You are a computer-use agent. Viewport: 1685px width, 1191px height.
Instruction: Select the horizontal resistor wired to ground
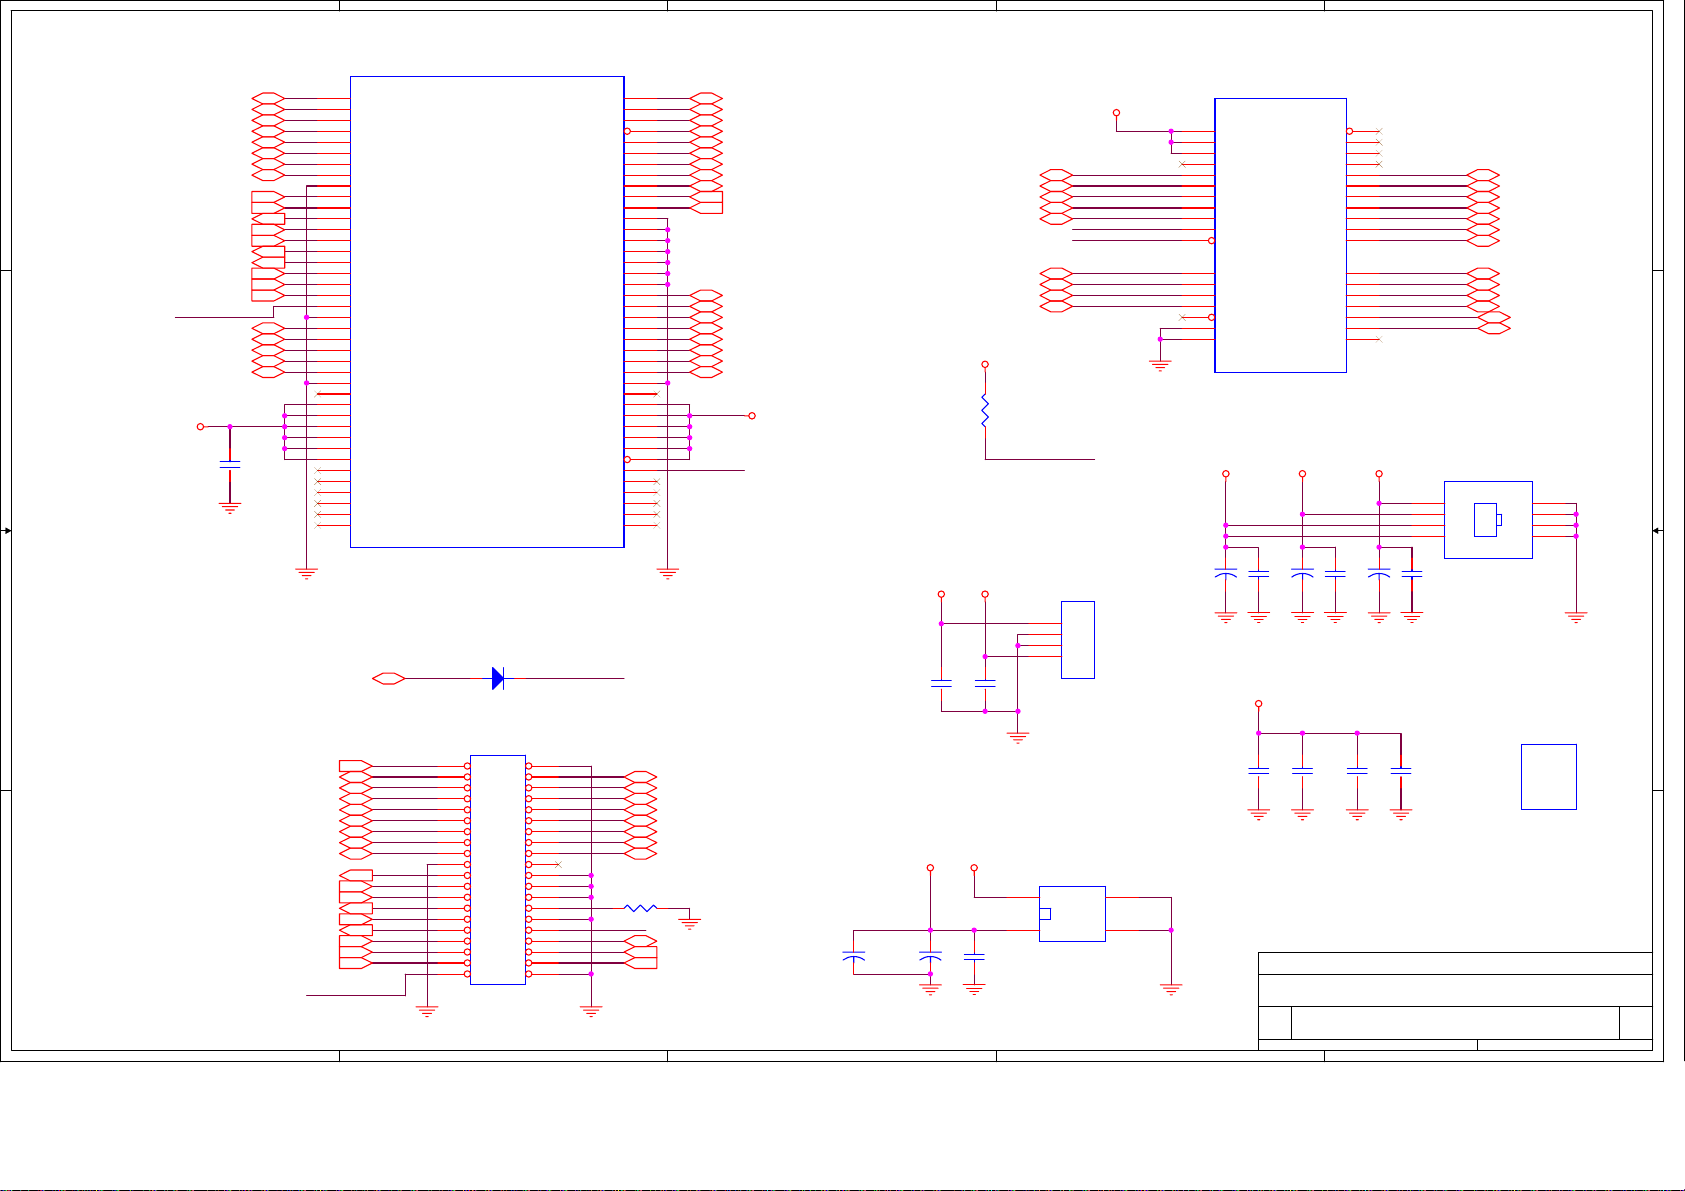pyautogui.click(x=640, y=908)
